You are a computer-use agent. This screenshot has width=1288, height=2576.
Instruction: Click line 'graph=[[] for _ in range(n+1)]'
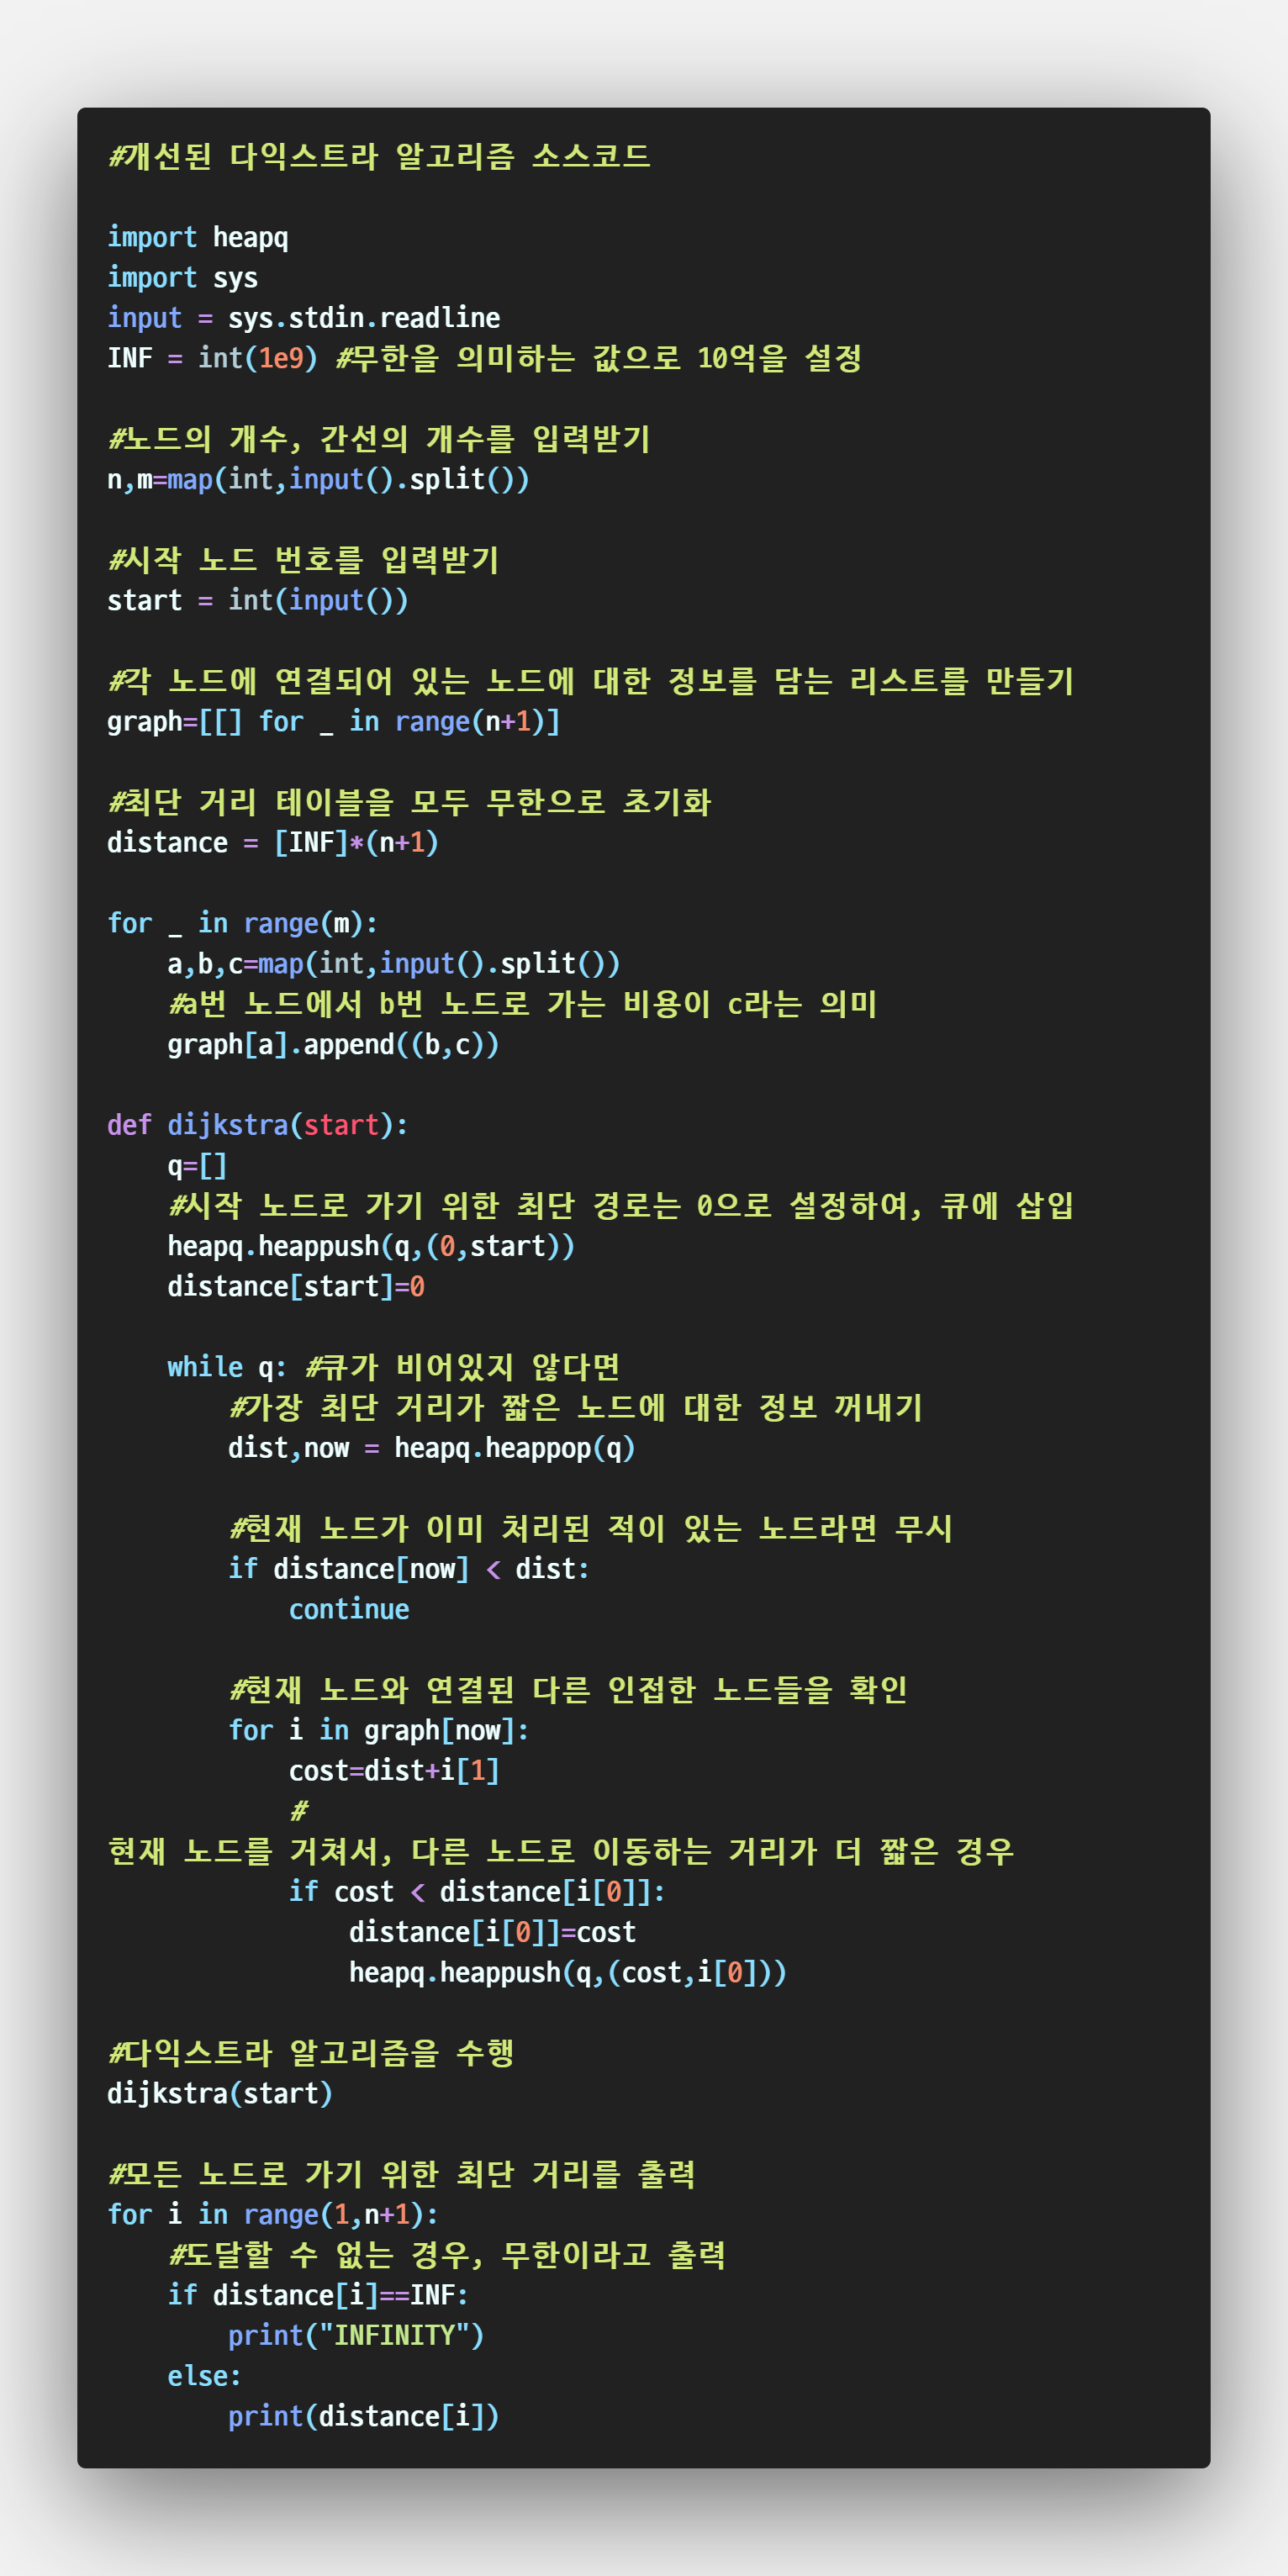tap(334, 721)
